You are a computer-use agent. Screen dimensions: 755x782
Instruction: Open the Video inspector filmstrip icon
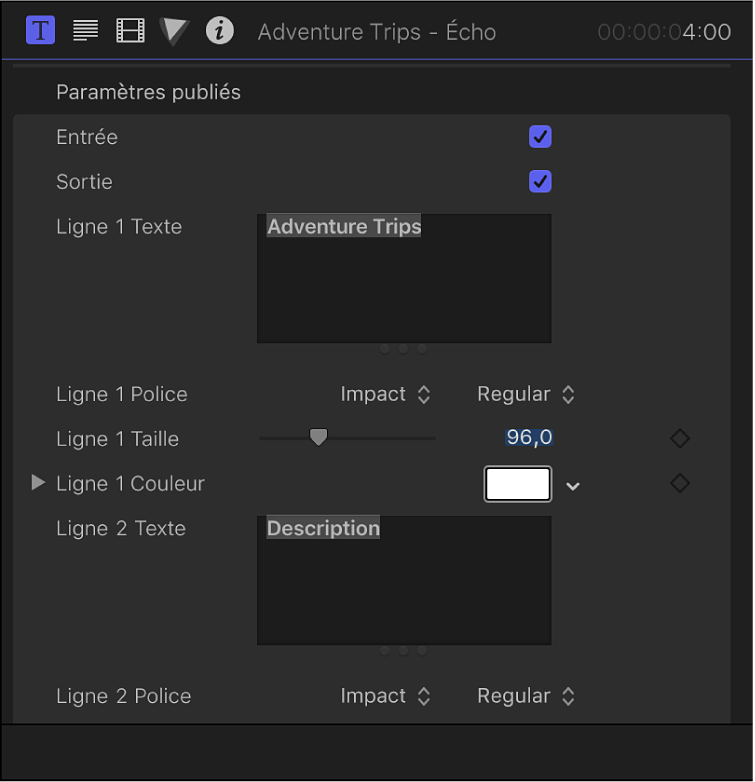tap(130, 31)
